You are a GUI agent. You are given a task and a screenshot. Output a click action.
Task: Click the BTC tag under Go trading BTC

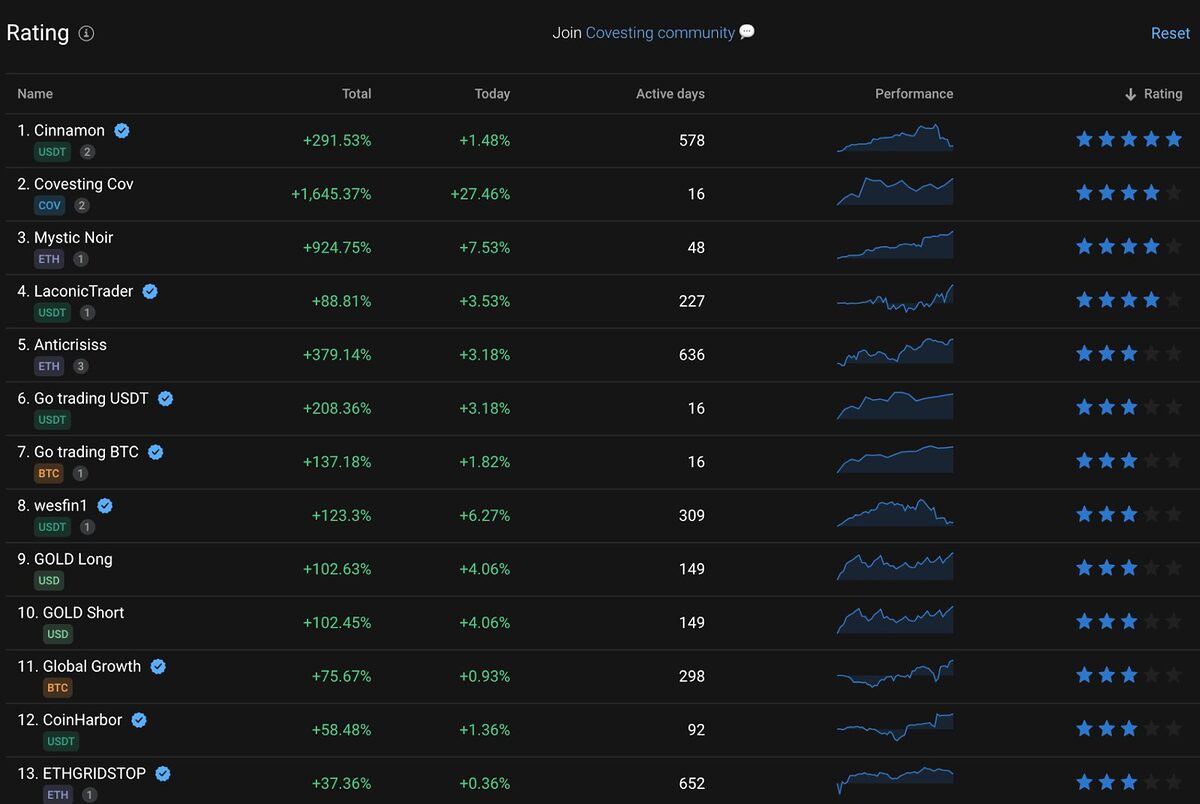[49, 473]
